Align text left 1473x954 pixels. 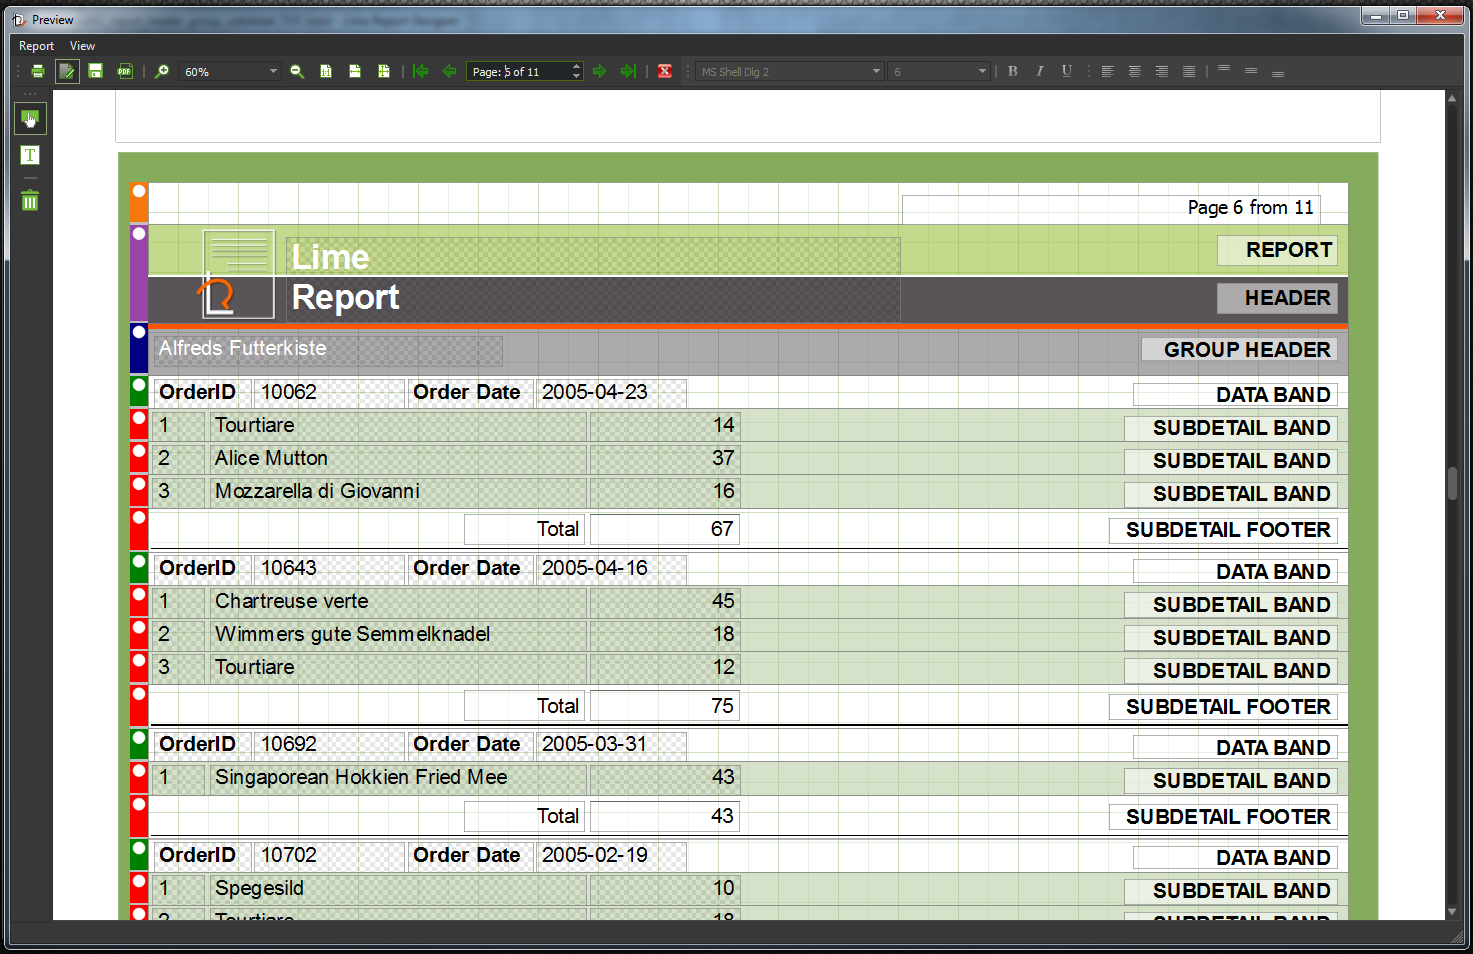pyautogui.click(x=1107, y=71)
